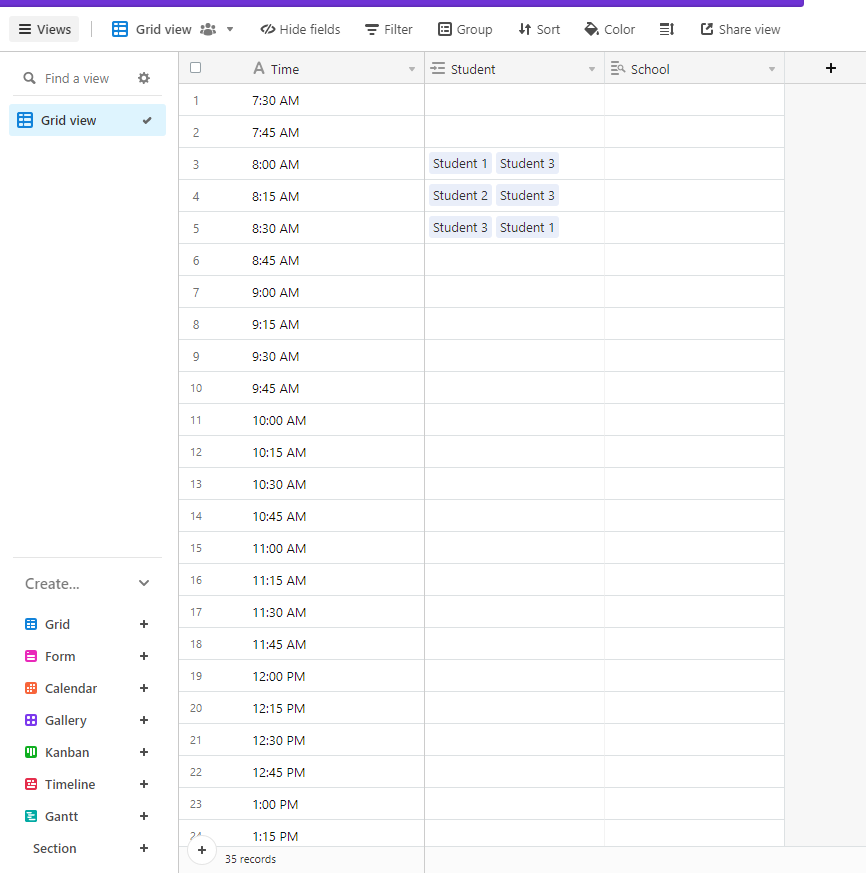
Task: Add a new Kanban view
Action: (144, 752)
